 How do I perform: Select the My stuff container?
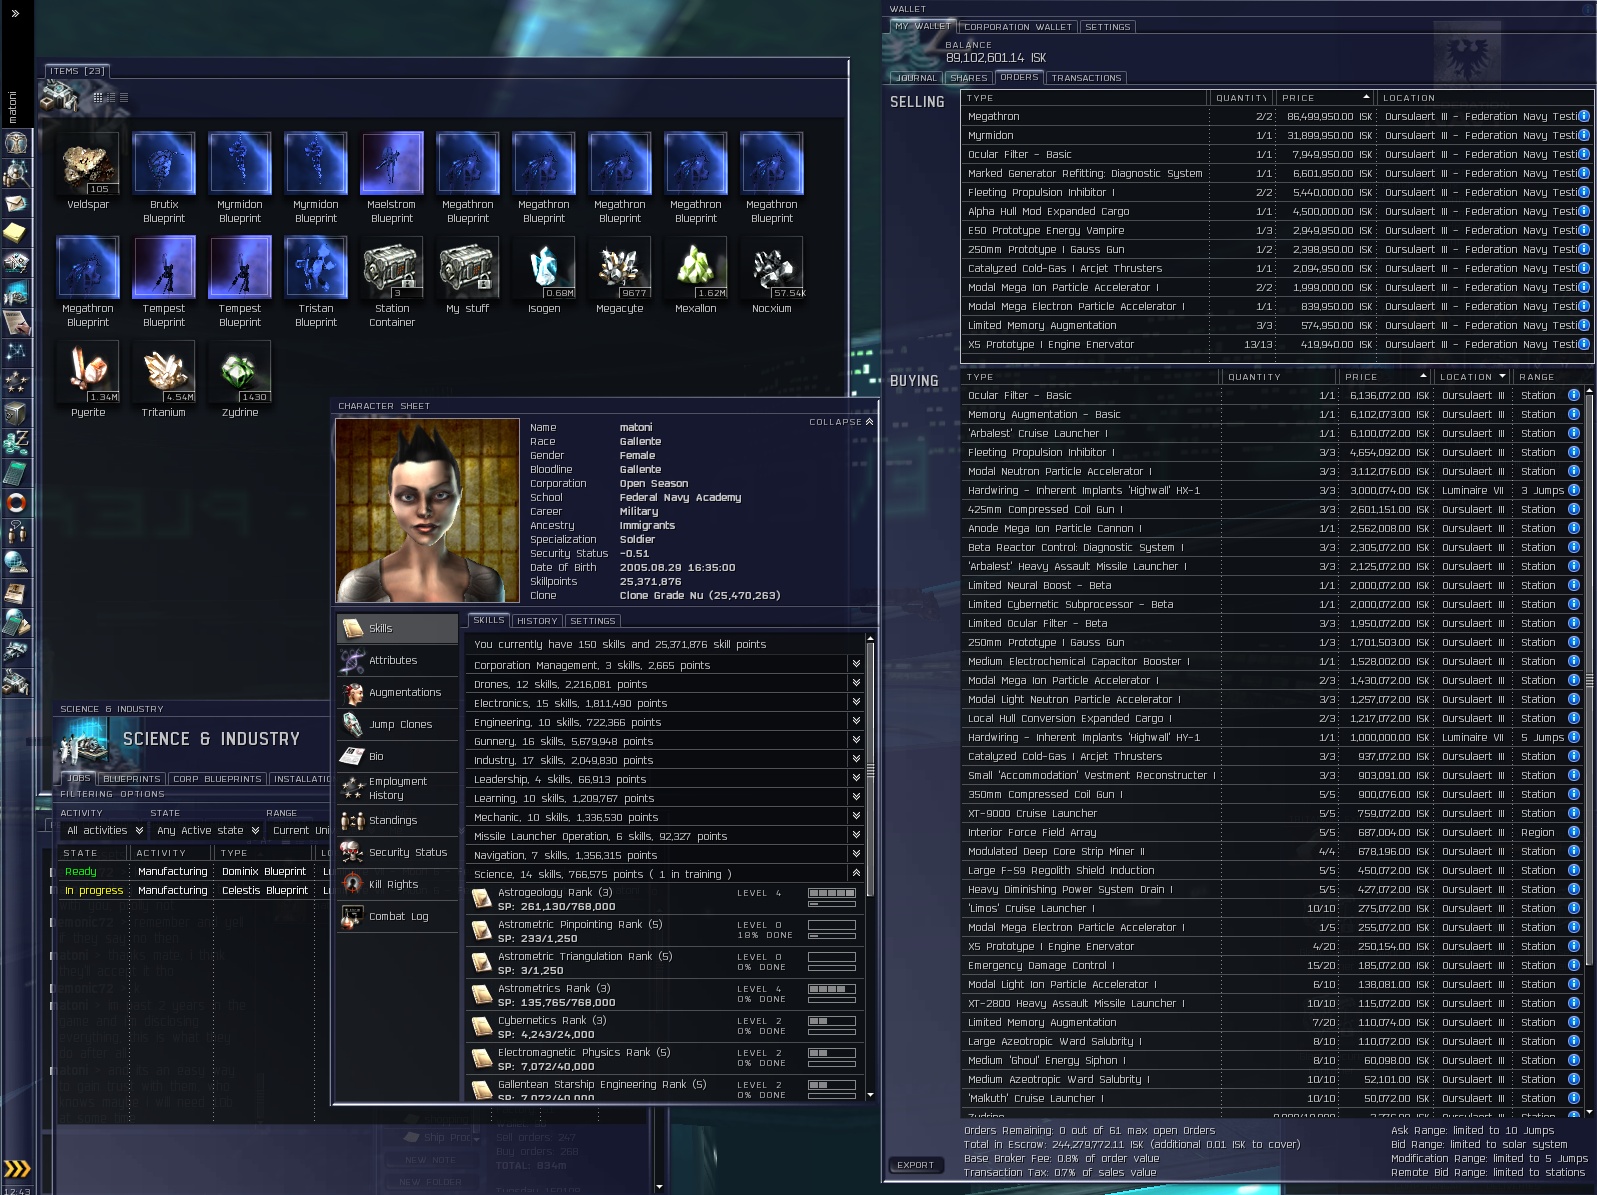coord(468,275)
